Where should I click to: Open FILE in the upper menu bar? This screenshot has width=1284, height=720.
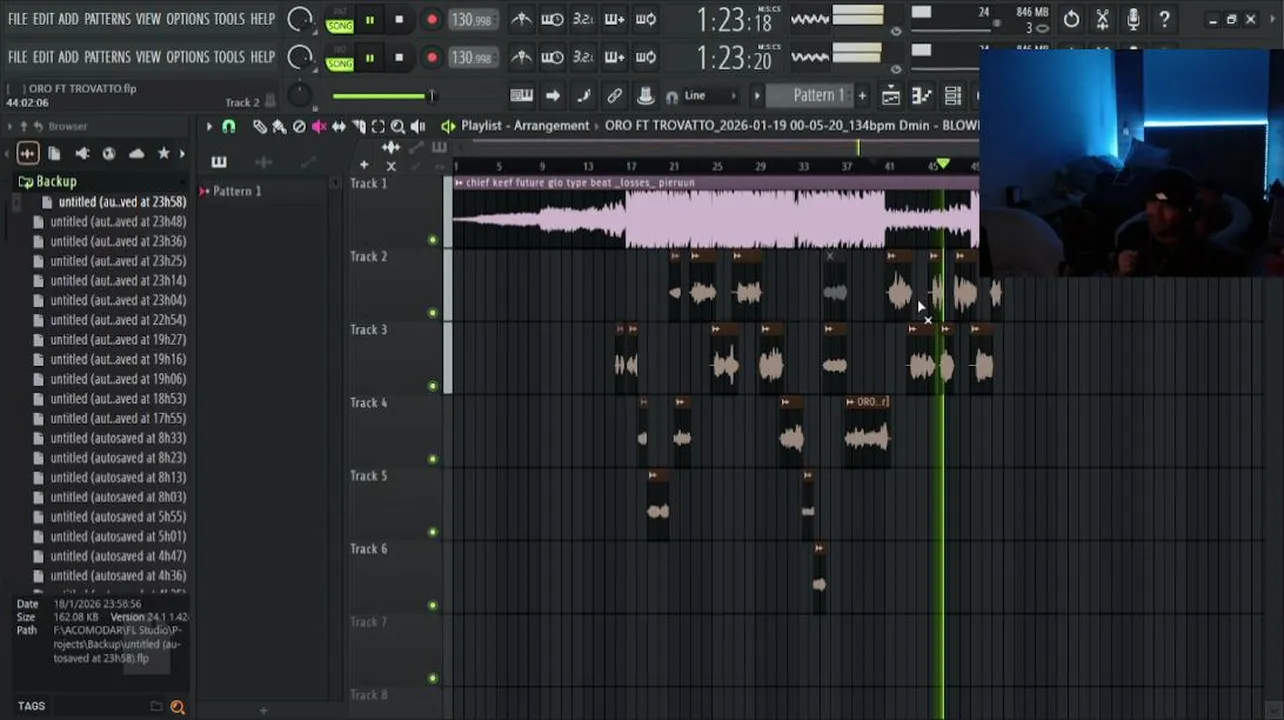[18, 19]
